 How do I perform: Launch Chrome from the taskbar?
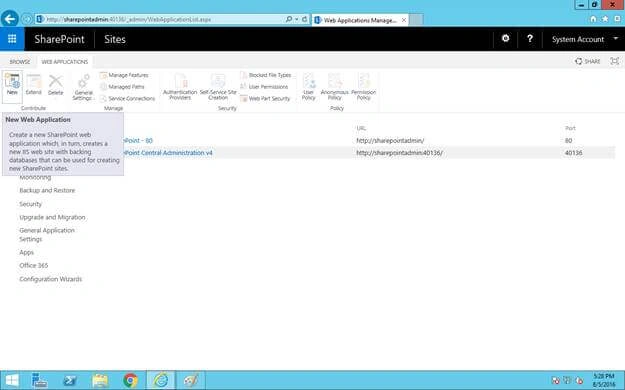[x=130, y=380]
